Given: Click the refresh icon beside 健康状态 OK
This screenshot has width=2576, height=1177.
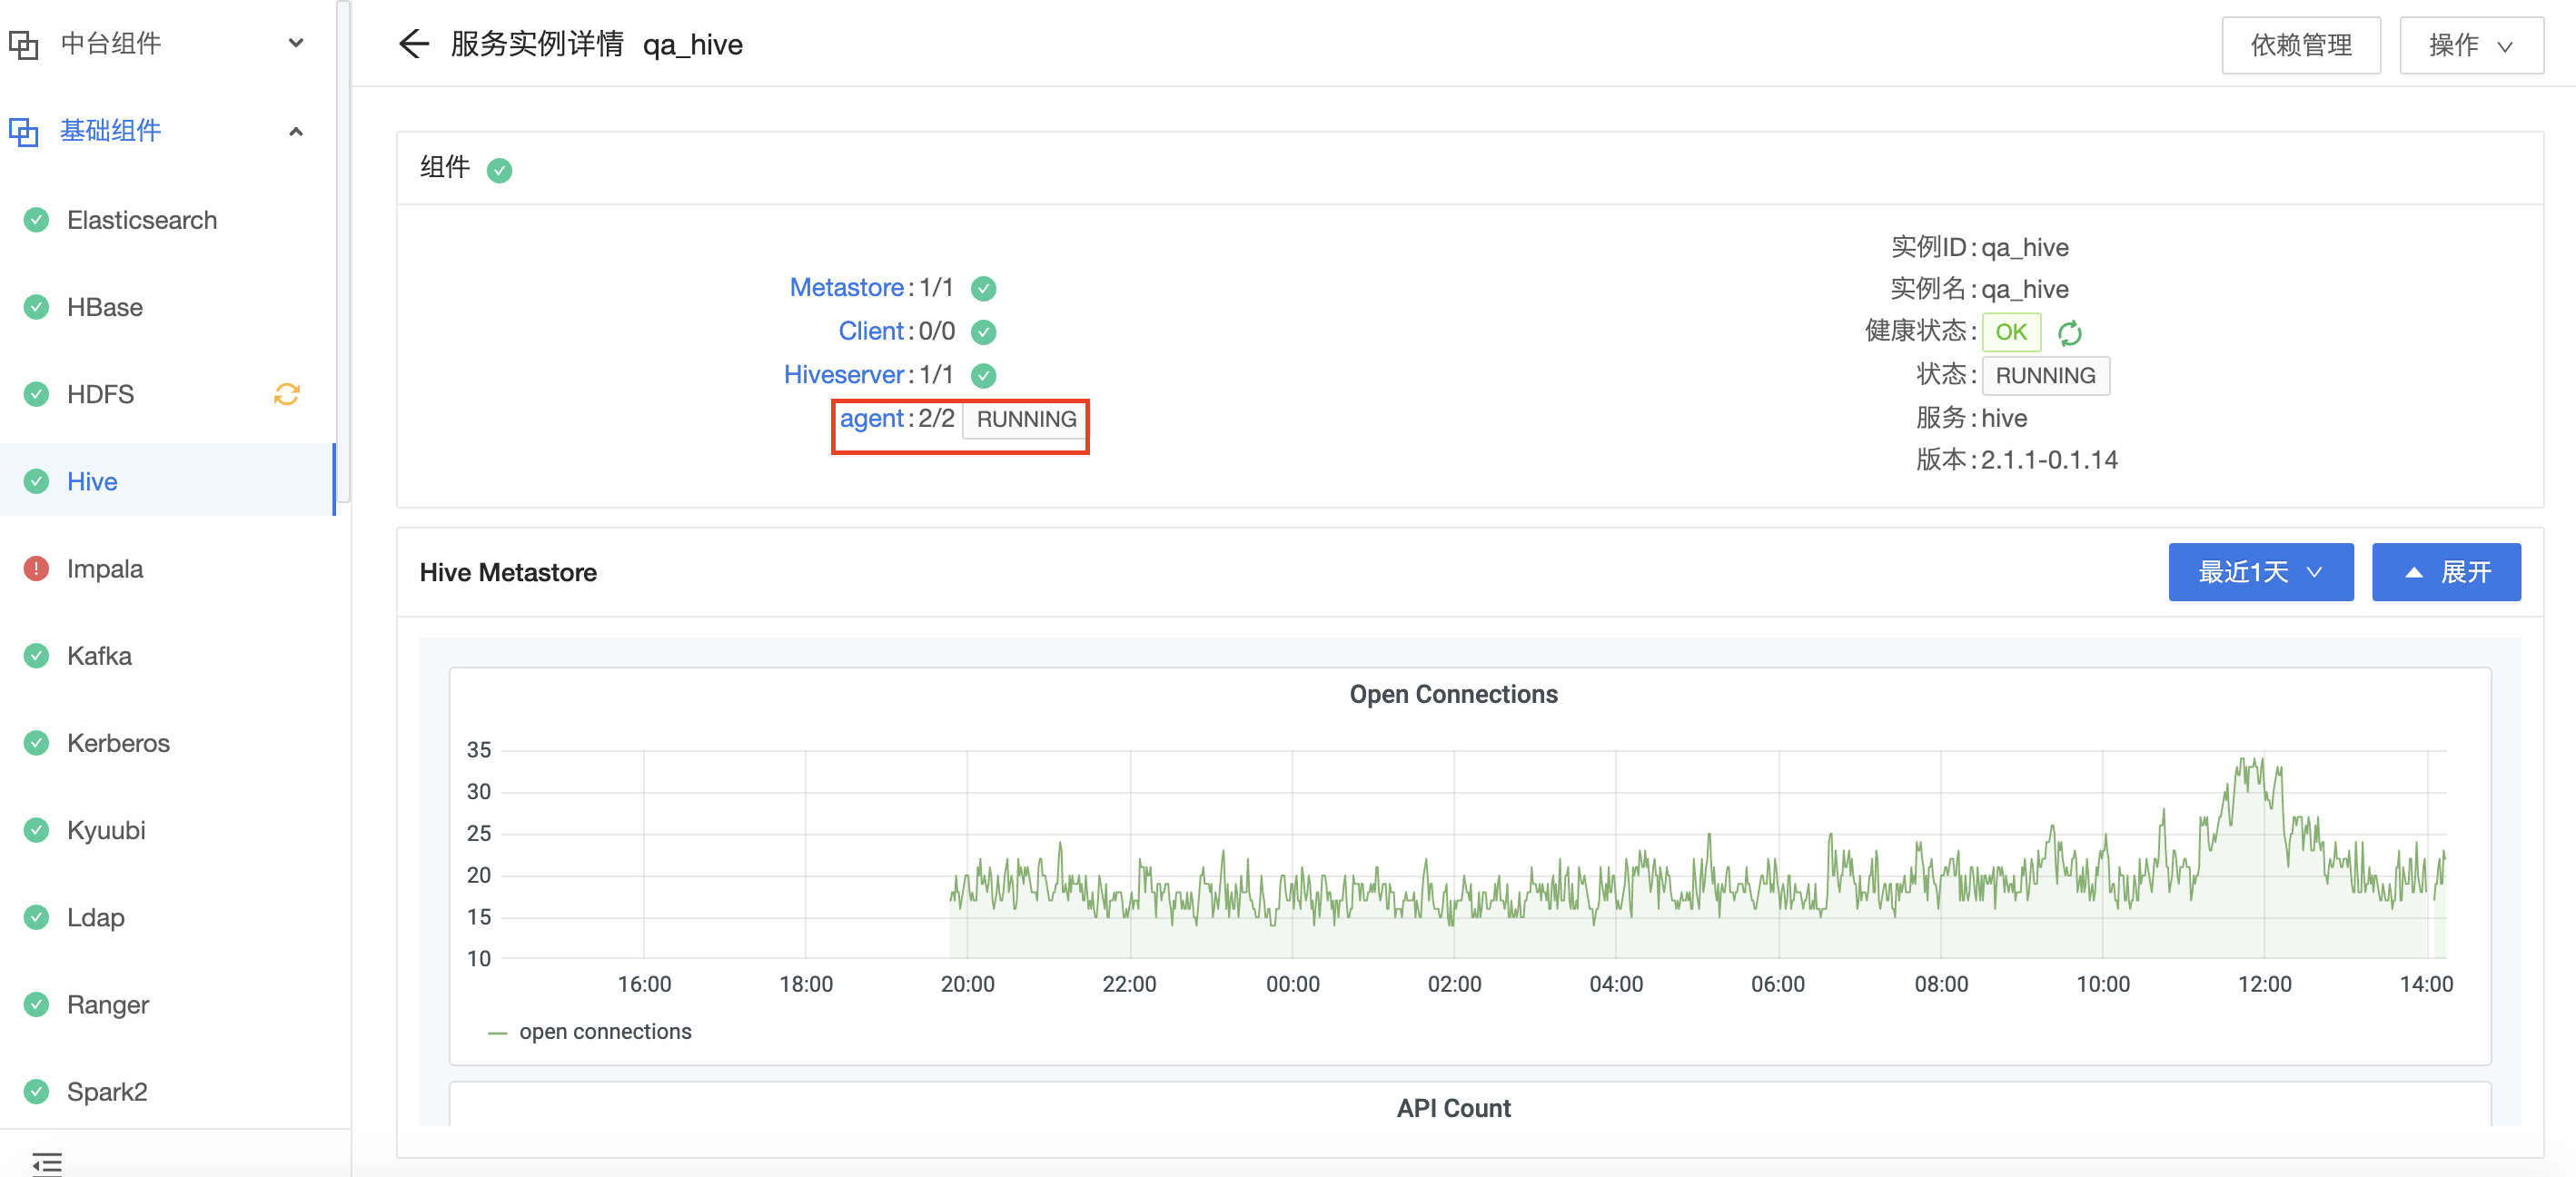Looking at the screenshot, I should [x=2070, y=332].
